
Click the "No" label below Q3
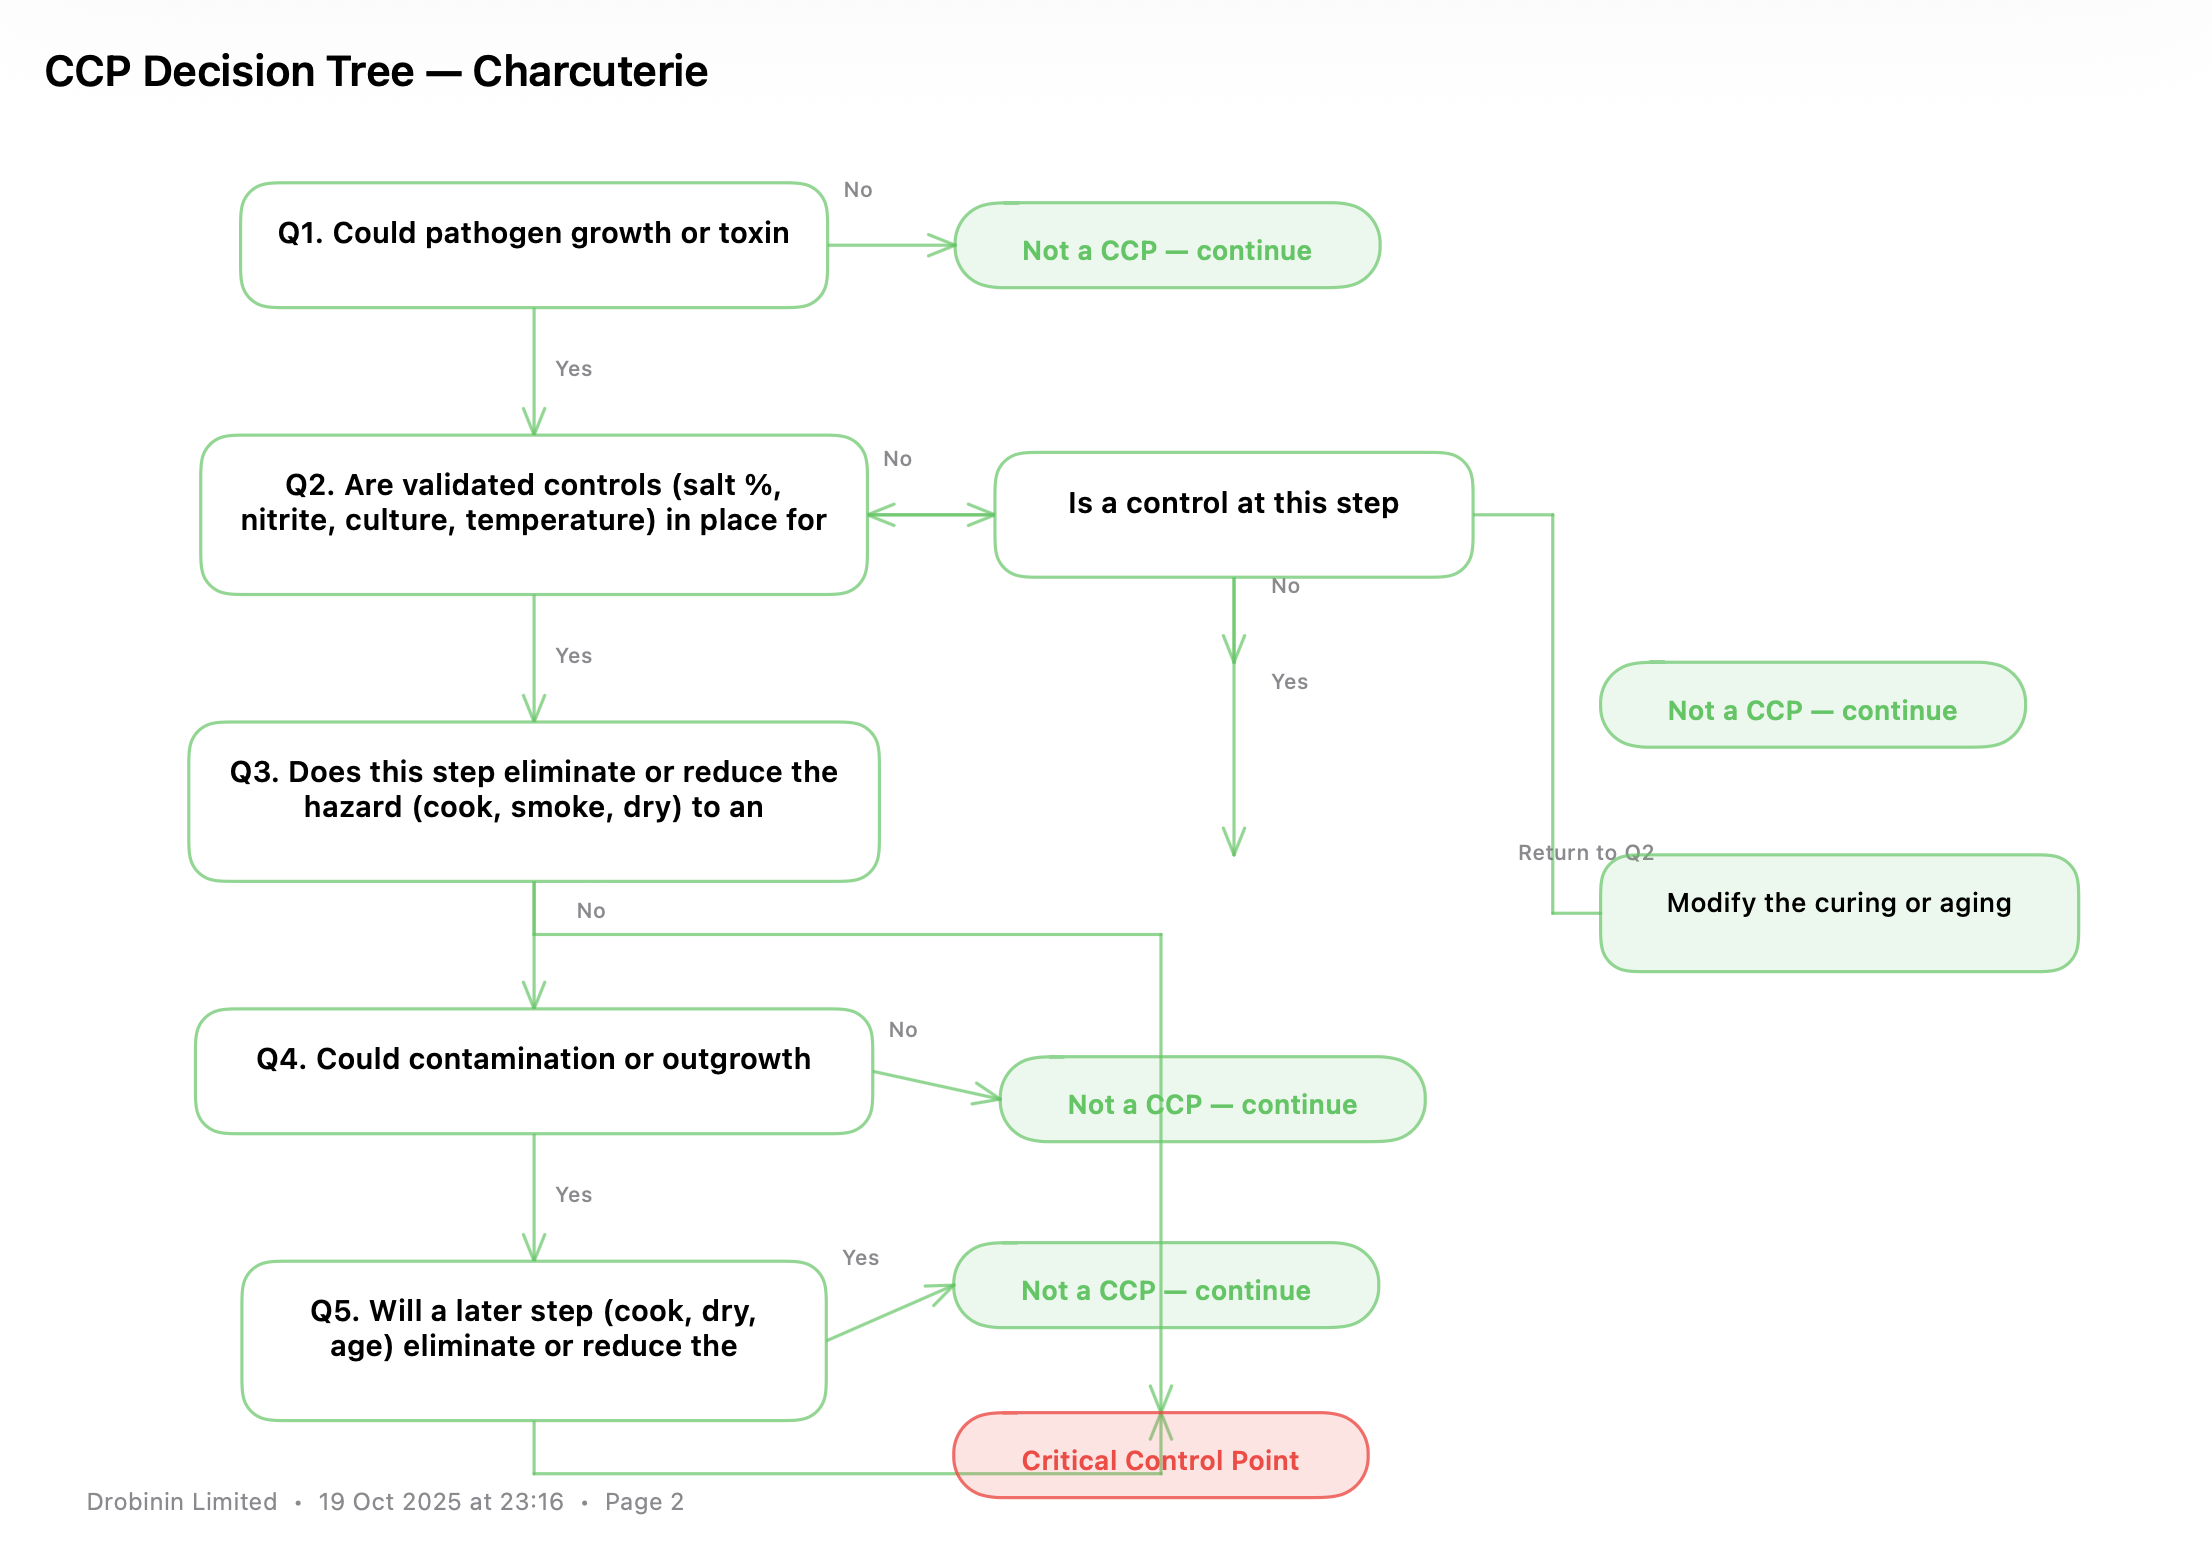coord(590,911)
